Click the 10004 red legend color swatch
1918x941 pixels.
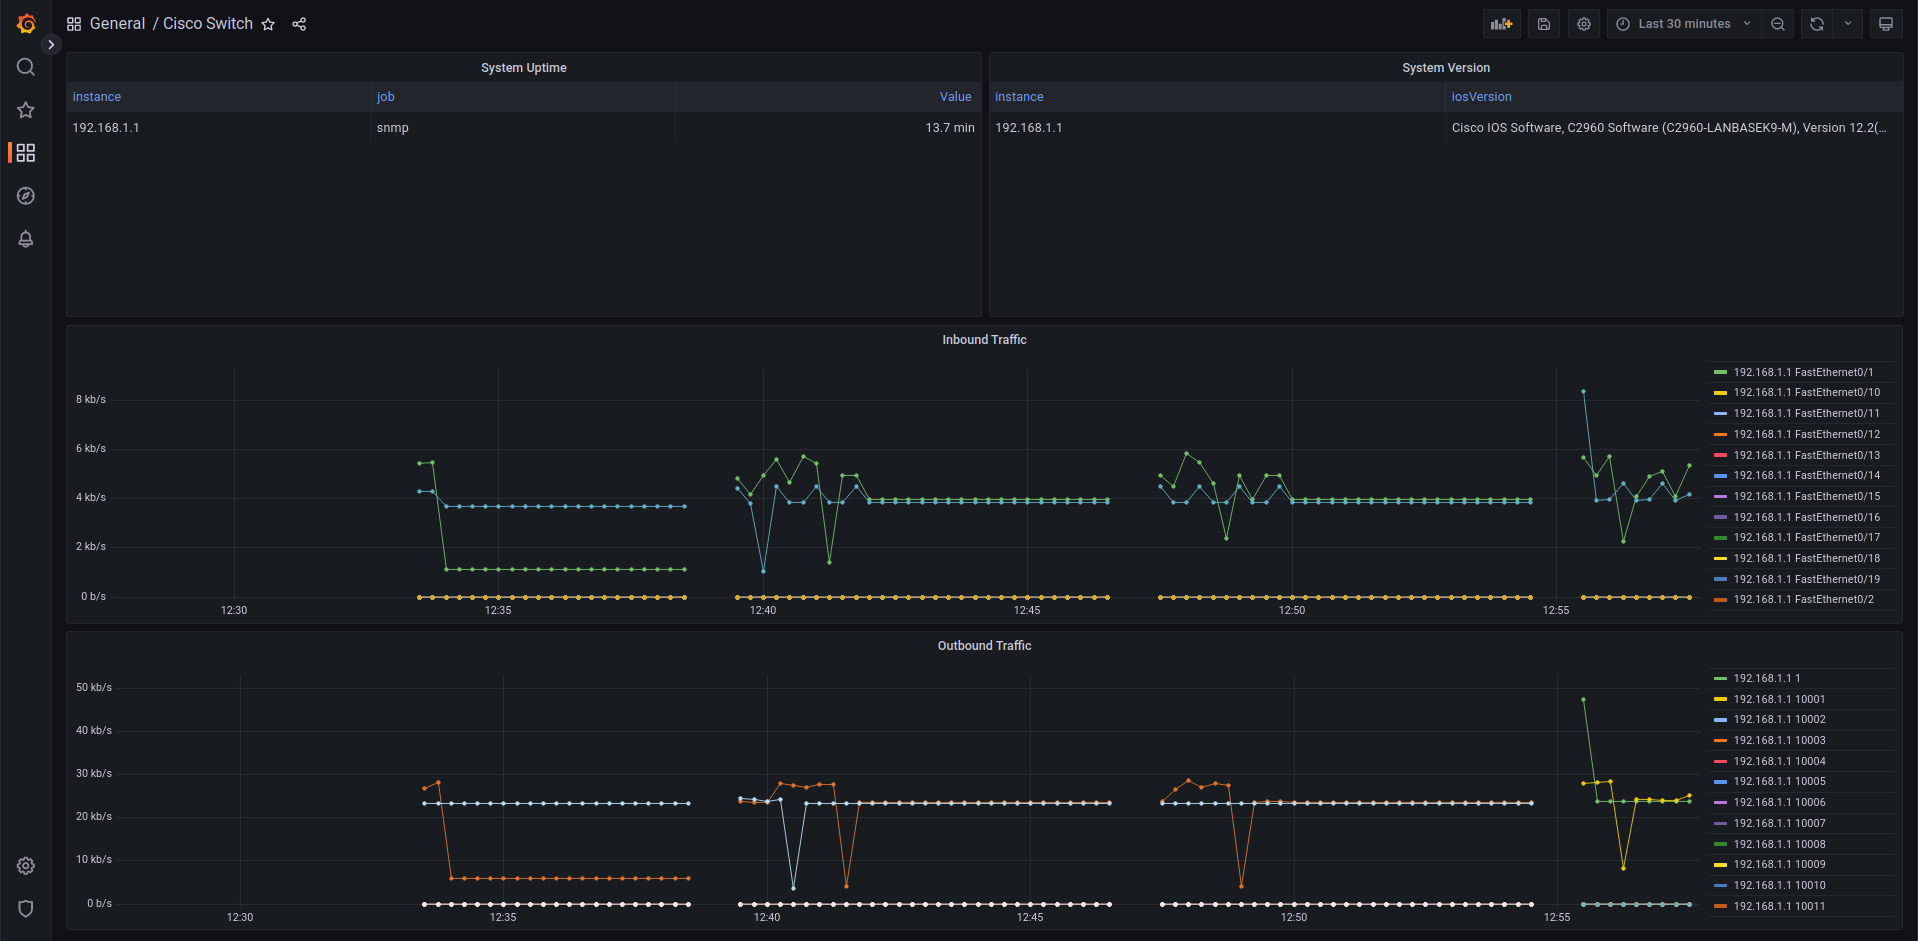point(1720,761)
